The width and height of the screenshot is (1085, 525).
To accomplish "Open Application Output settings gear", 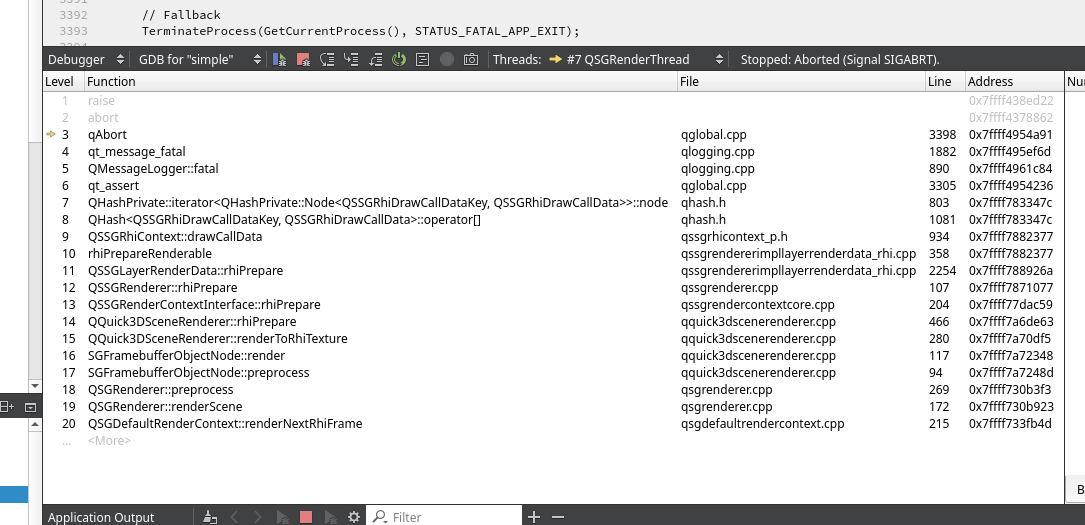I will (353, 517).
